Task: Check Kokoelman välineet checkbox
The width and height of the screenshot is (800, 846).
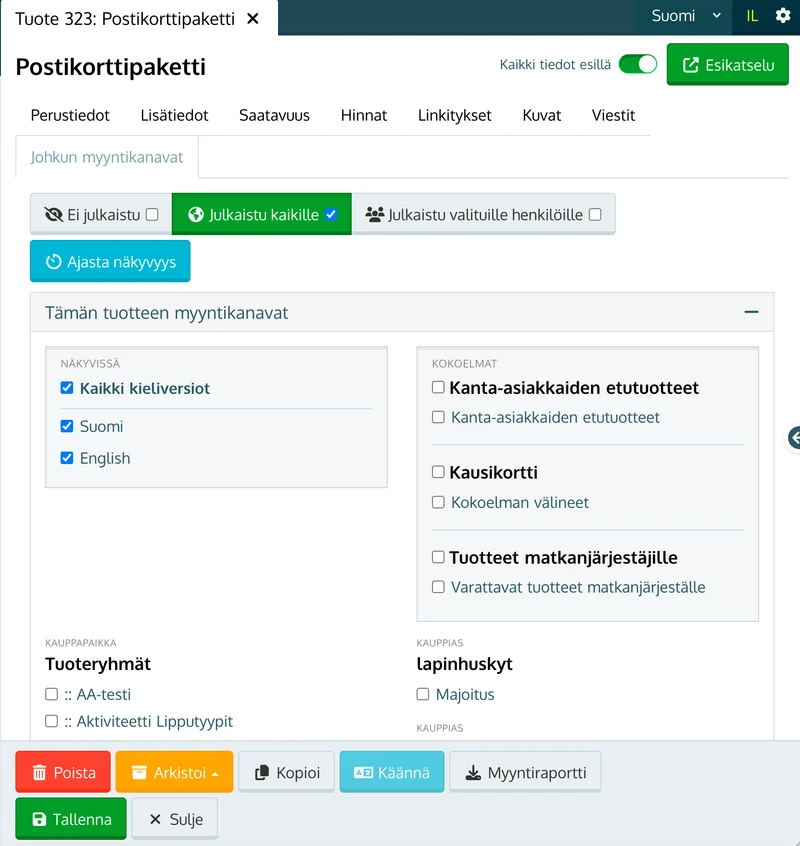Action: tap(438, 502)
